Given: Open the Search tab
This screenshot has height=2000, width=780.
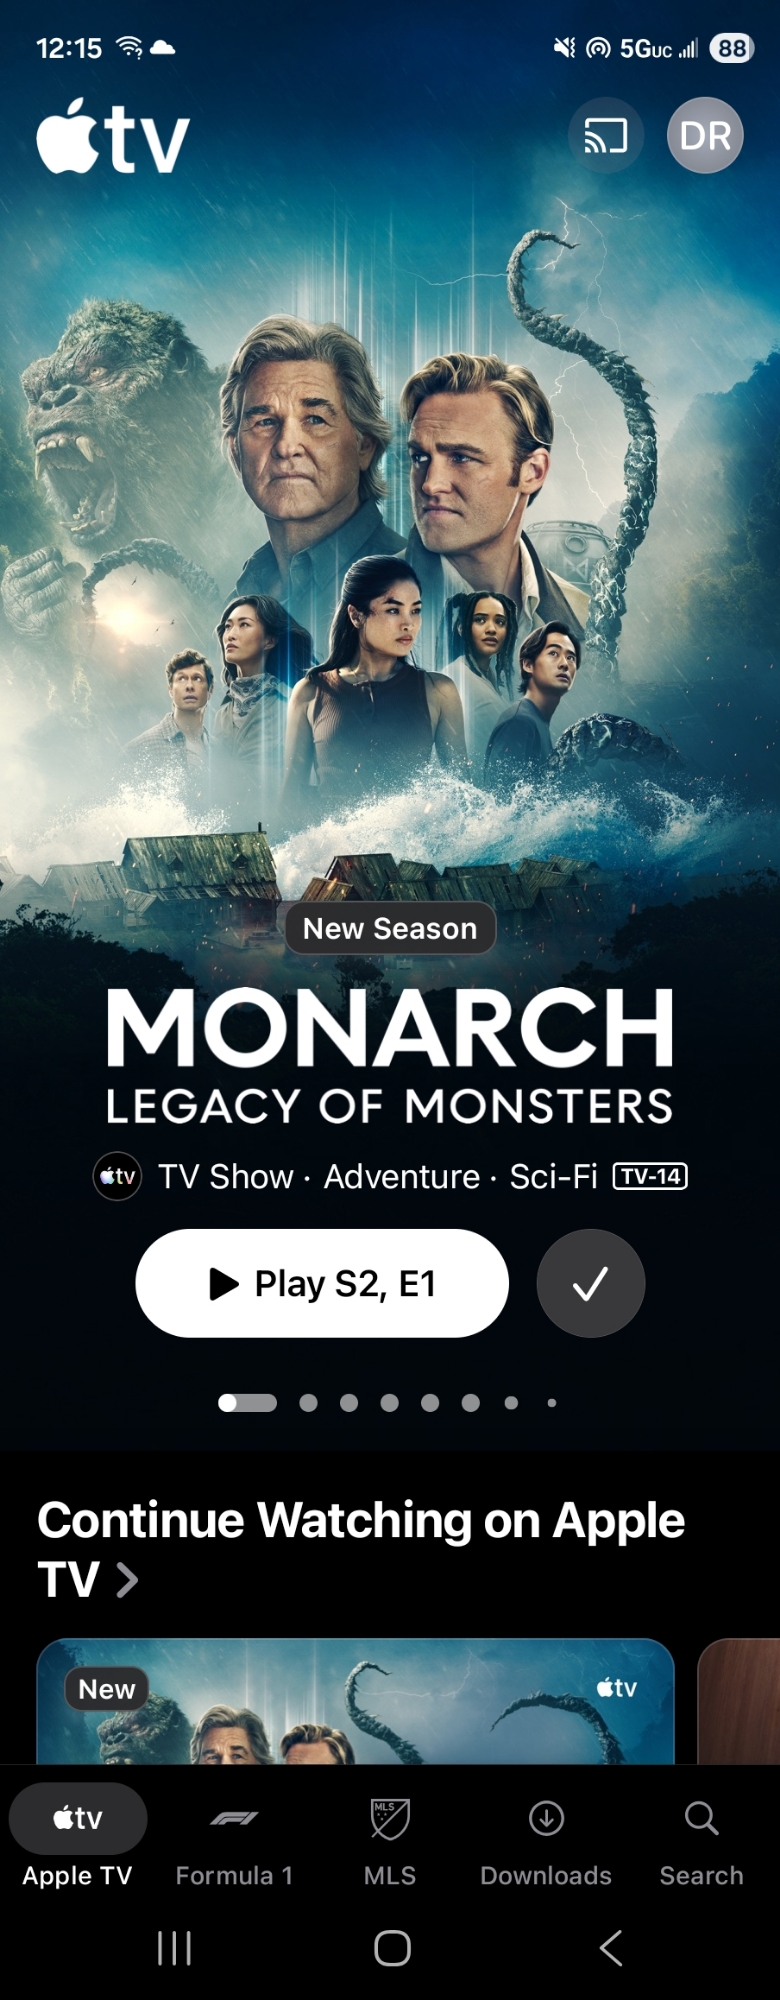Looking at the screenshot, I should 701,1845.
